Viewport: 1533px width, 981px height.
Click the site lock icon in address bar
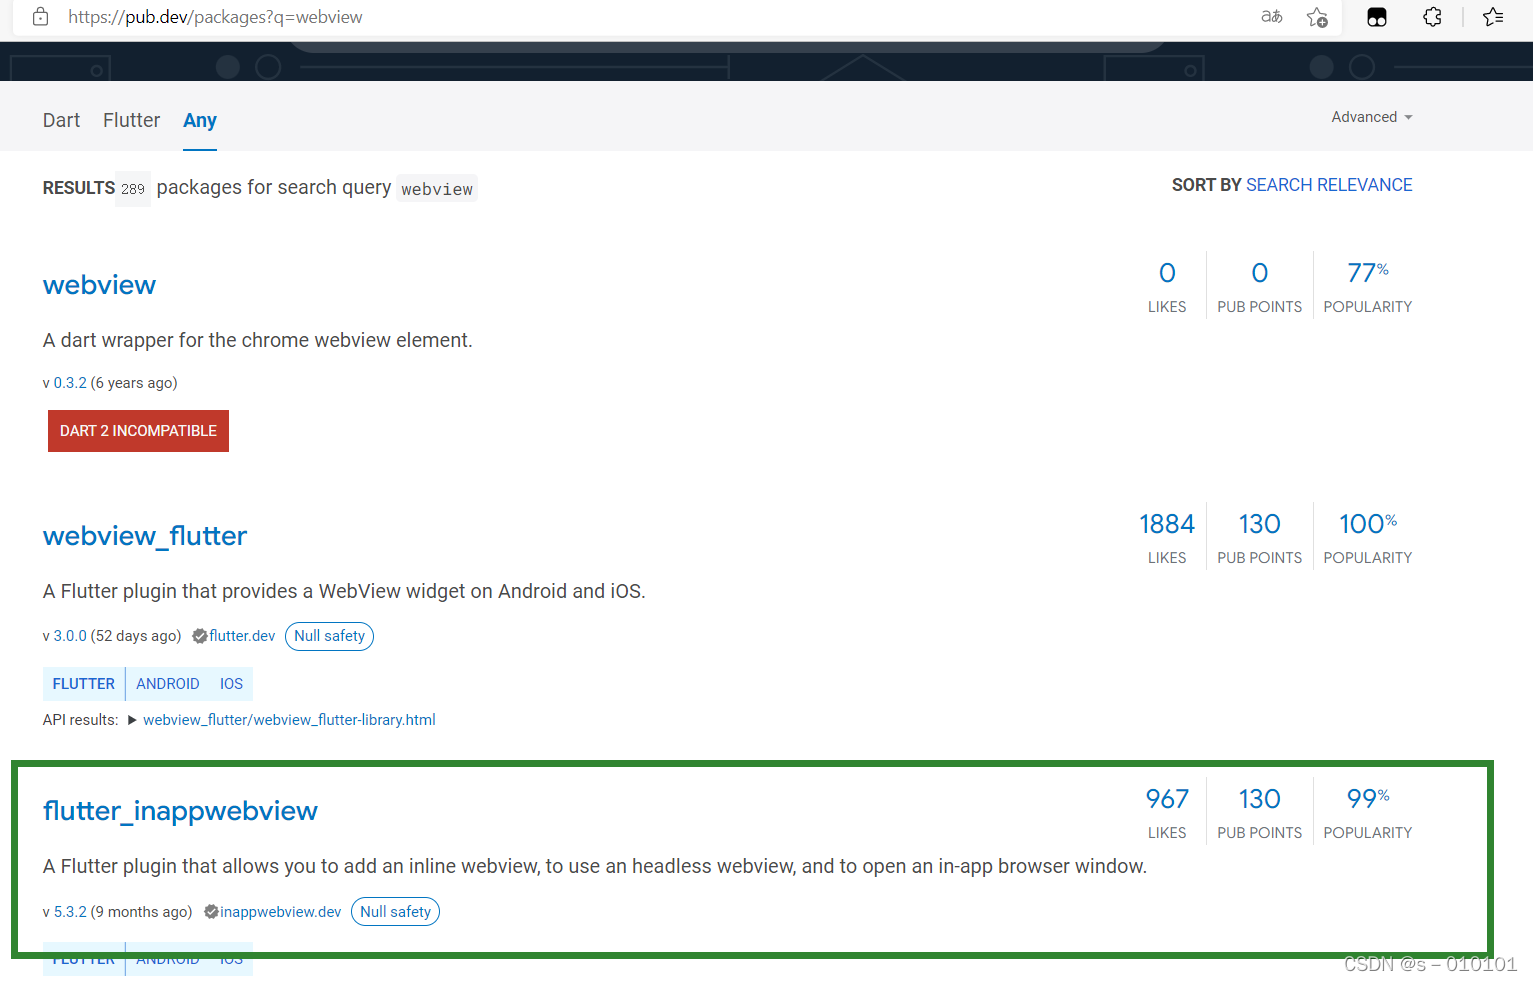click(40, 17)
